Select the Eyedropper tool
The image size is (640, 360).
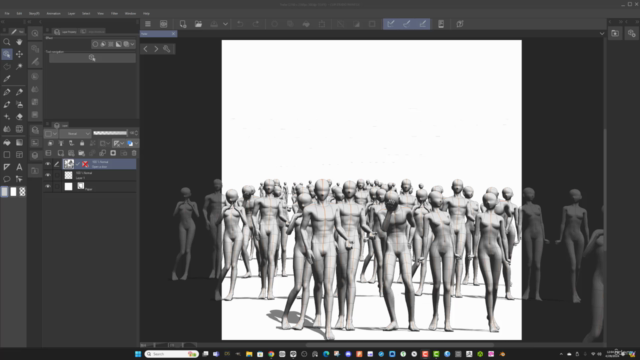click(7, 78)
